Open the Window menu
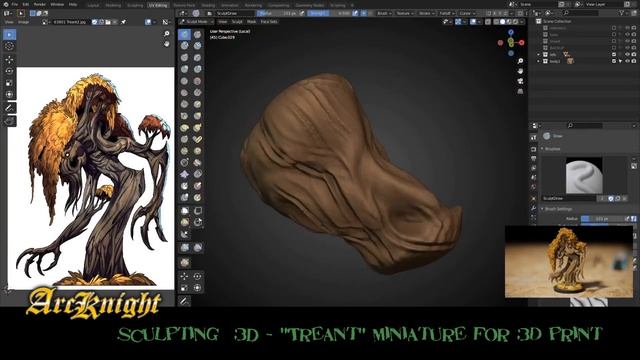The height and width of the screenshot is (360, 640). click(x=57, y=4)
